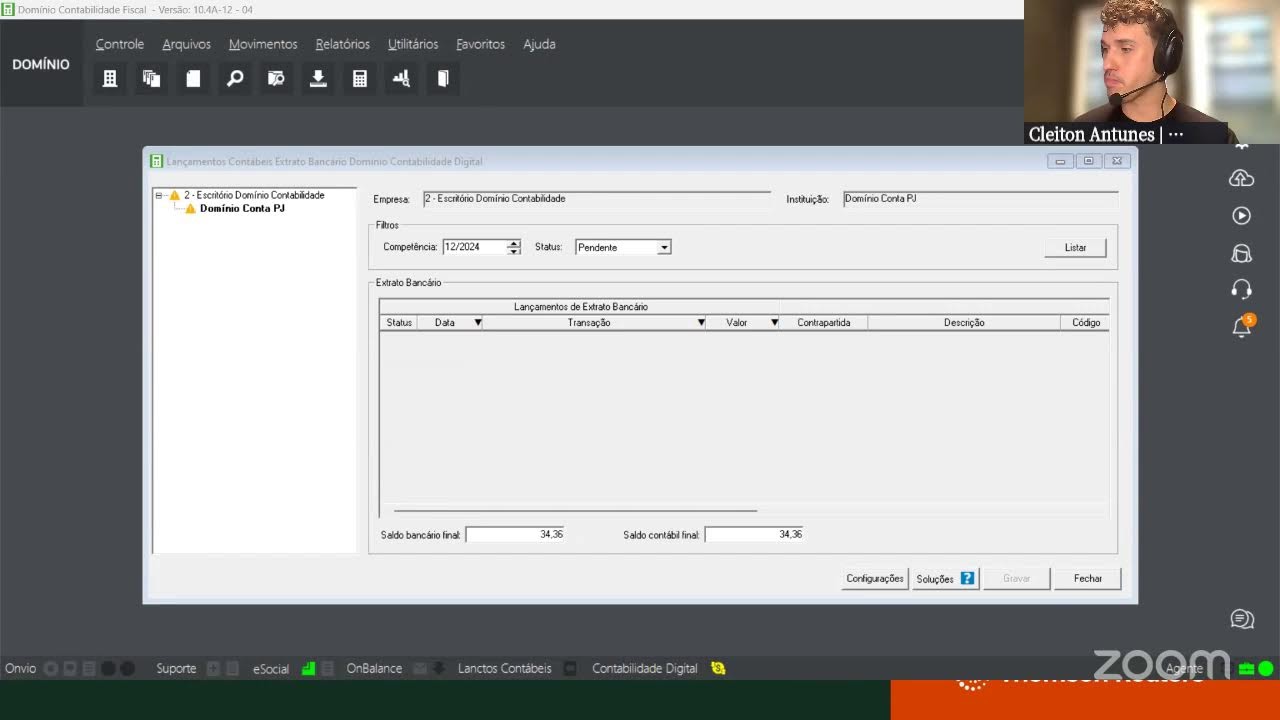Open the Relatórios menu
This screenshot has height=720, width=1280.
point(343,44)
